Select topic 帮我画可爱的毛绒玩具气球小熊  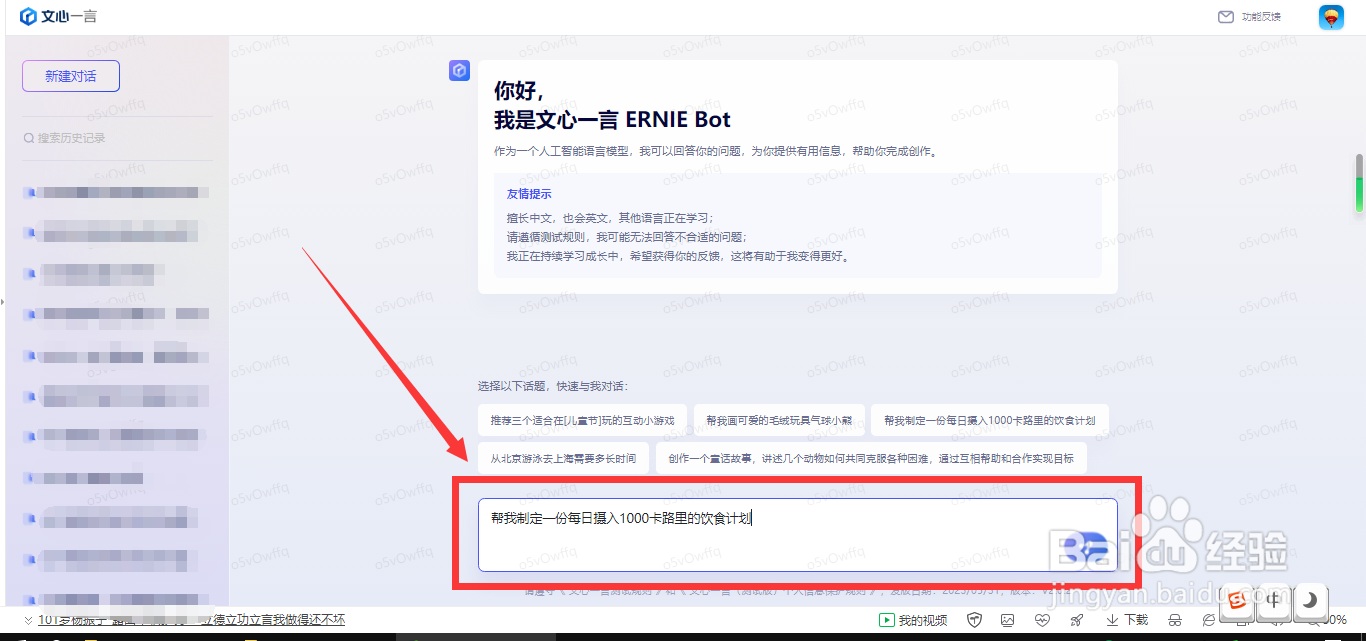779,421
